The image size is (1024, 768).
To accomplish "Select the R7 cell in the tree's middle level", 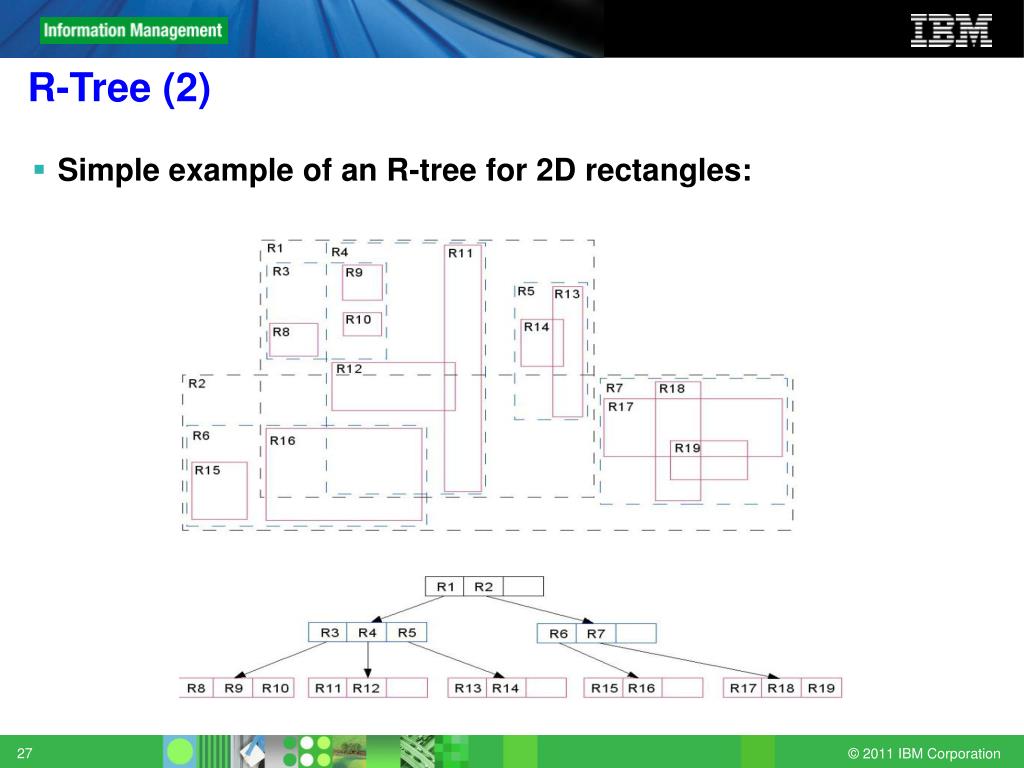I will click(596, 633).
